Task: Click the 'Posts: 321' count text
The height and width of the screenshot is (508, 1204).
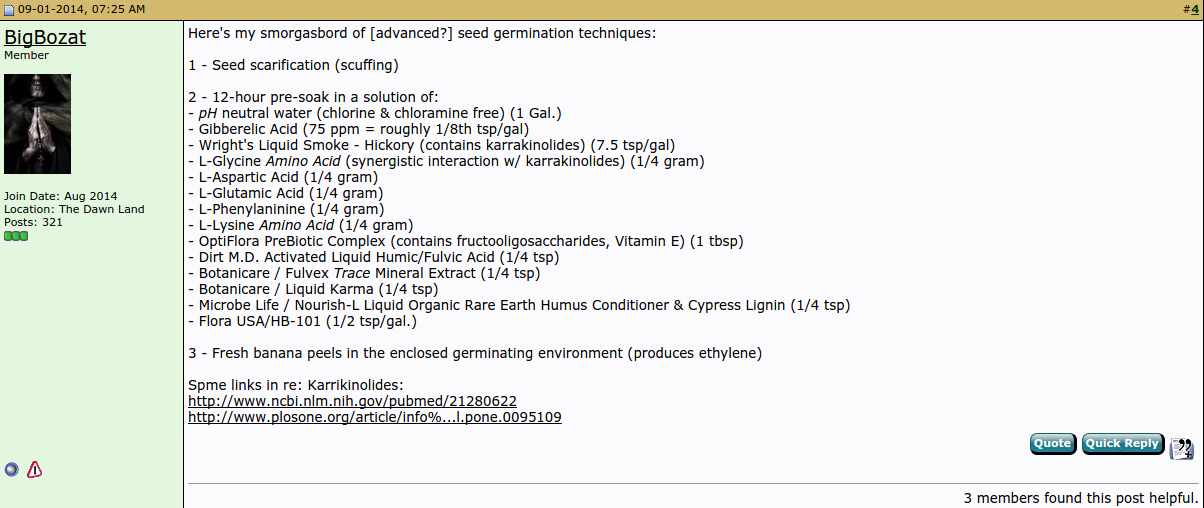Action: tap(34, 222)
